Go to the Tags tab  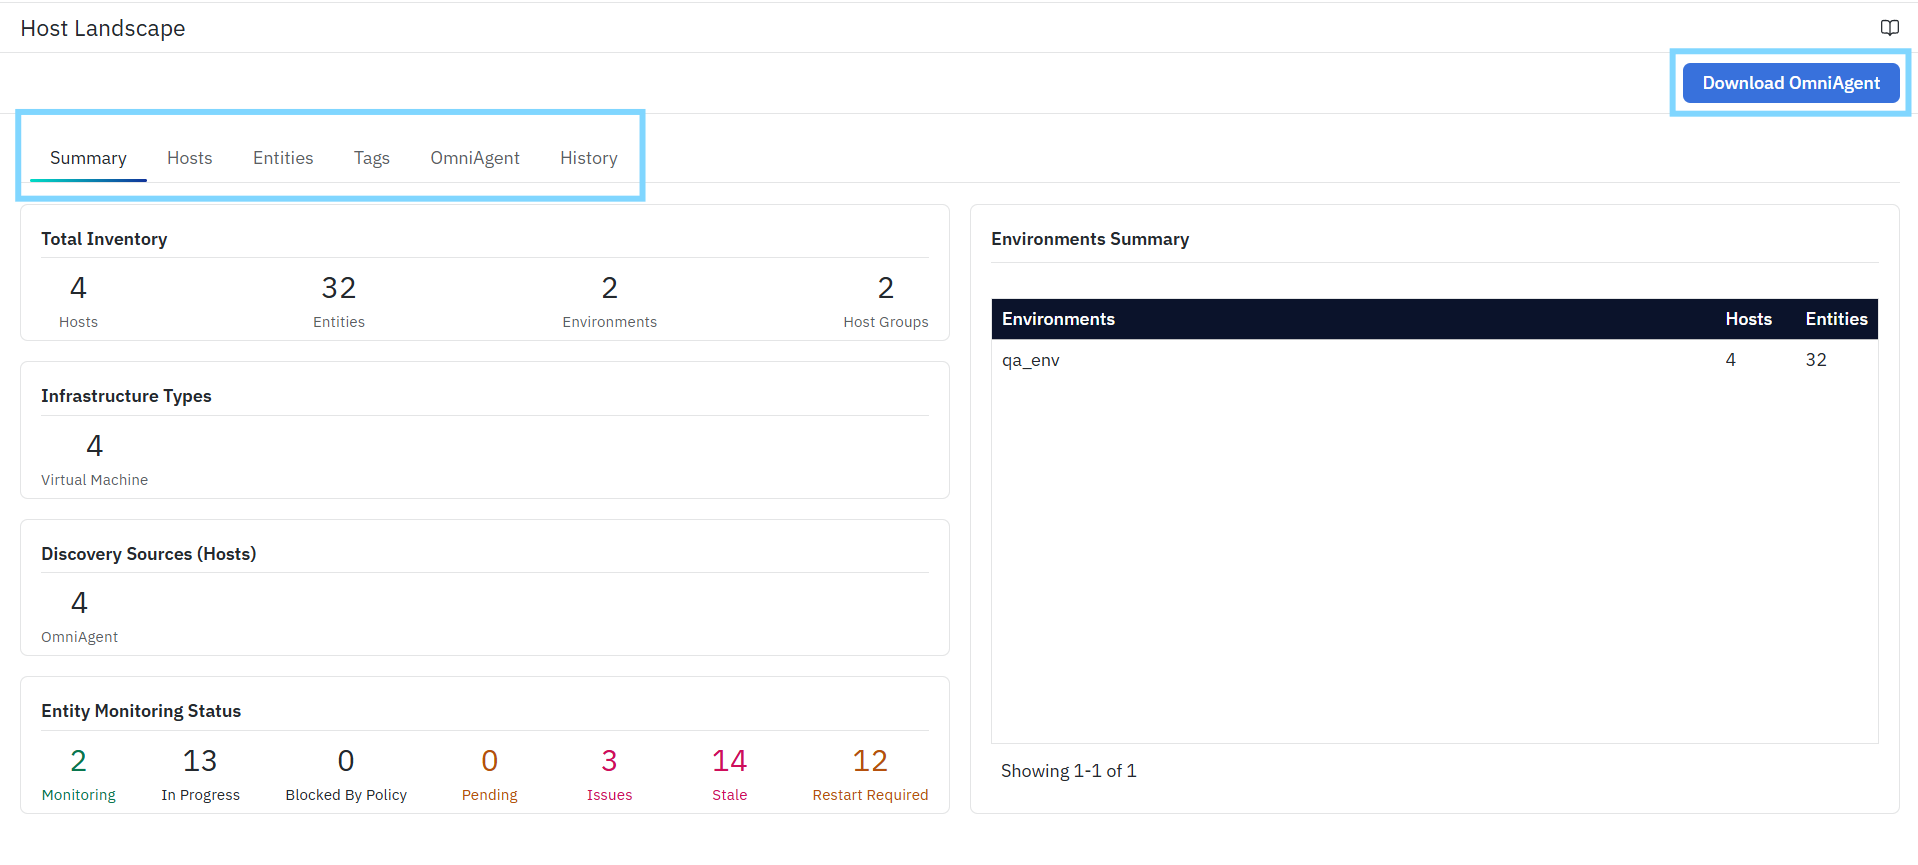pos(371,158)
